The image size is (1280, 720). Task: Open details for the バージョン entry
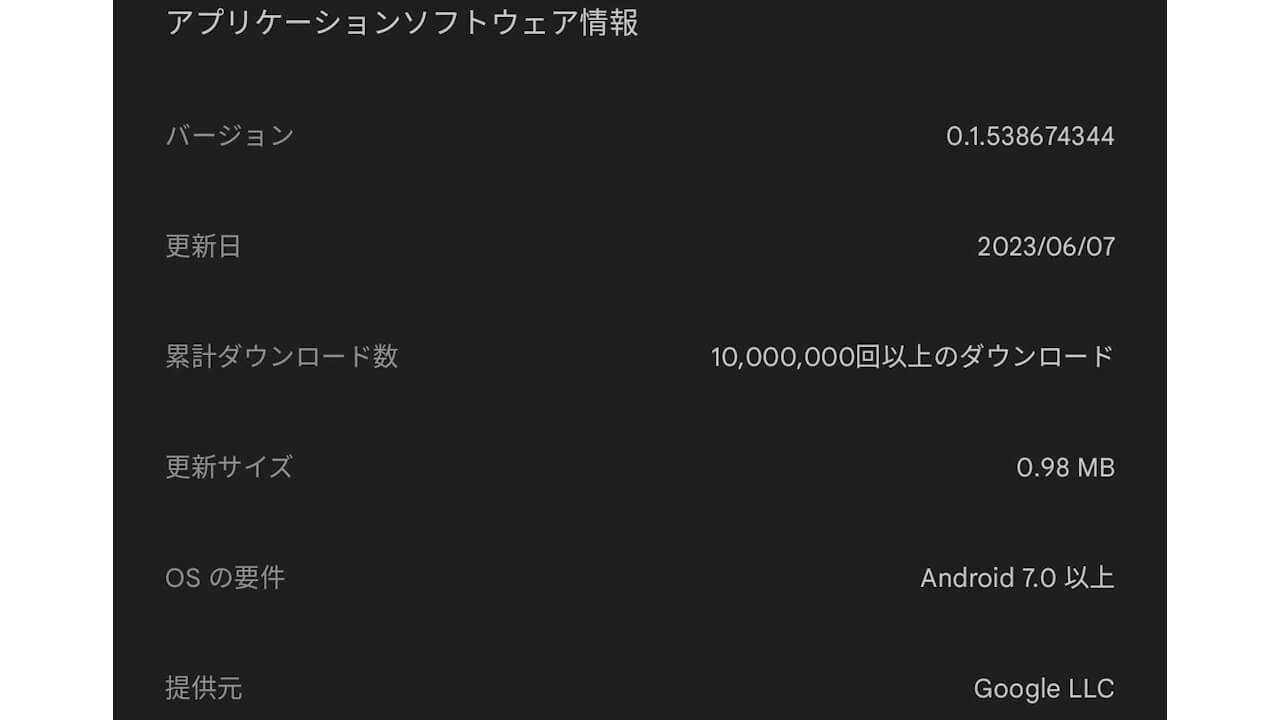pos(640,137)
